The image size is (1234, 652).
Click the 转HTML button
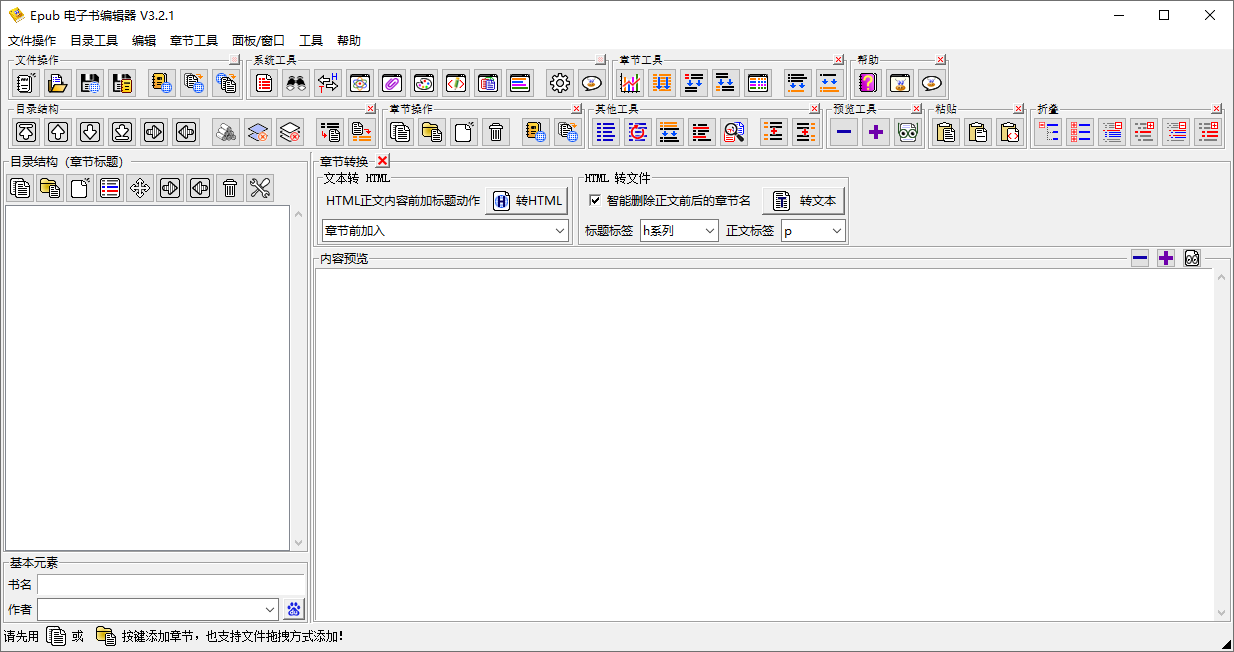click(x=527, y=200)
